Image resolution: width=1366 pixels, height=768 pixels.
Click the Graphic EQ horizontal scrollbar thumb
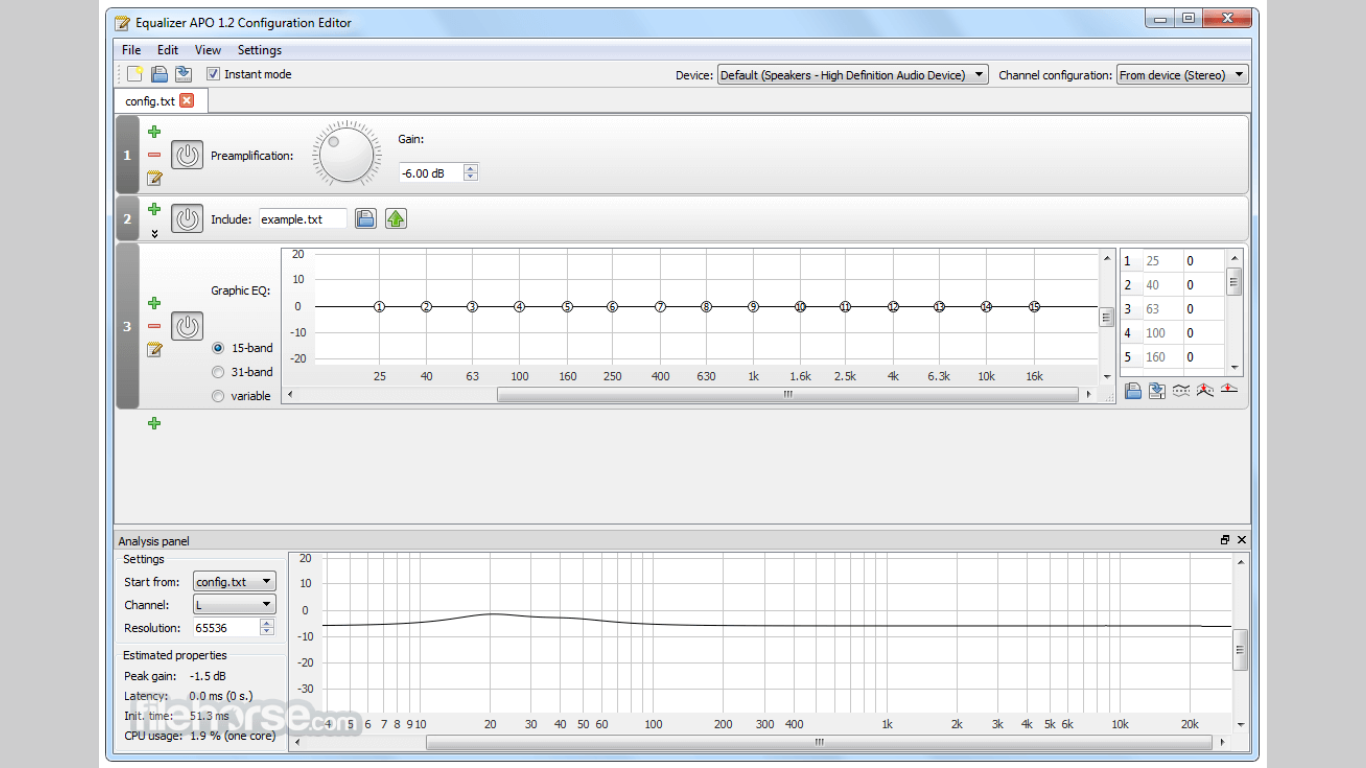coord(788,395)
